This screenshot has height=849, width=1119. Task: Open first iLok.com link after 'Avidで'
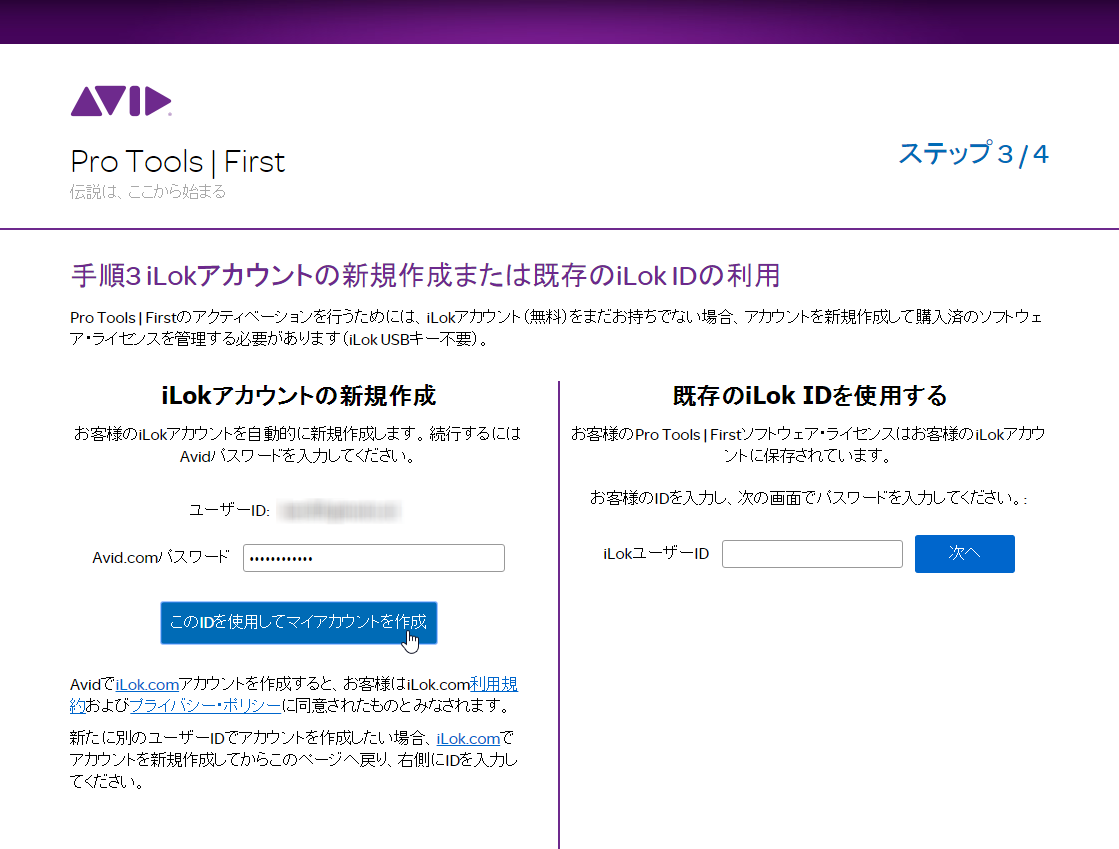tap(147, 684)
